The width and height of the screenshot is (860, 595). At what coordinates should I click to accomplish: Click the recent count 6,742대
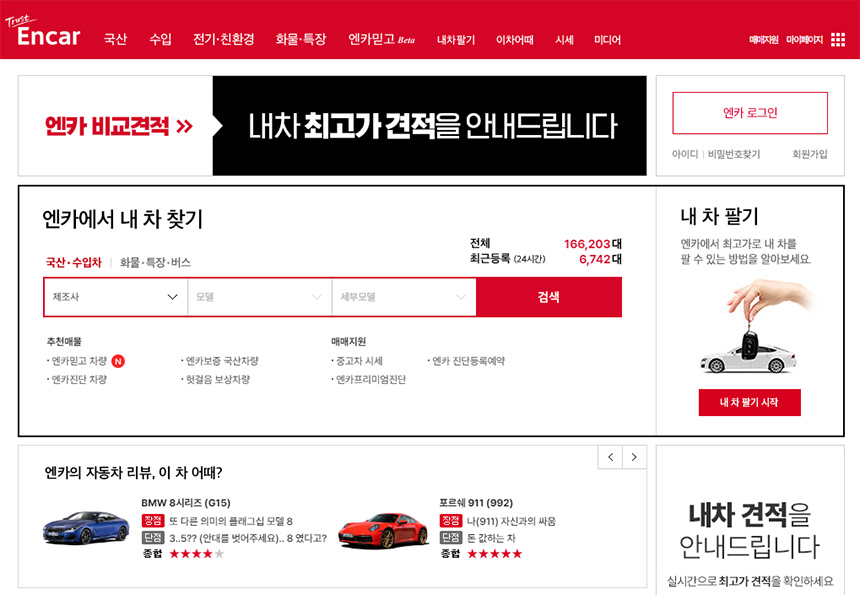[600, 259]
